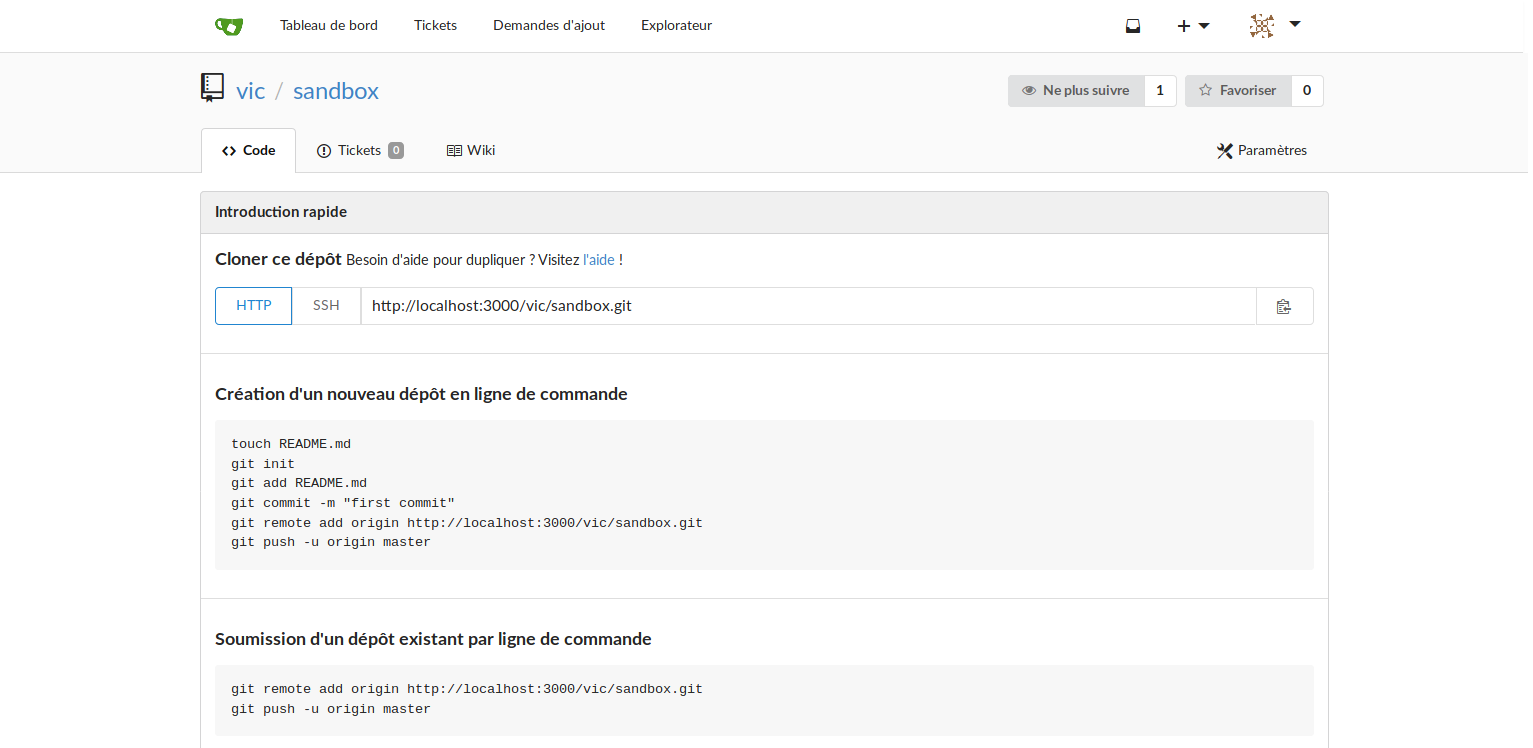1533x748 pixels.
Task: Select the HTTP clone protocol
Action: (x=254, y=306)
